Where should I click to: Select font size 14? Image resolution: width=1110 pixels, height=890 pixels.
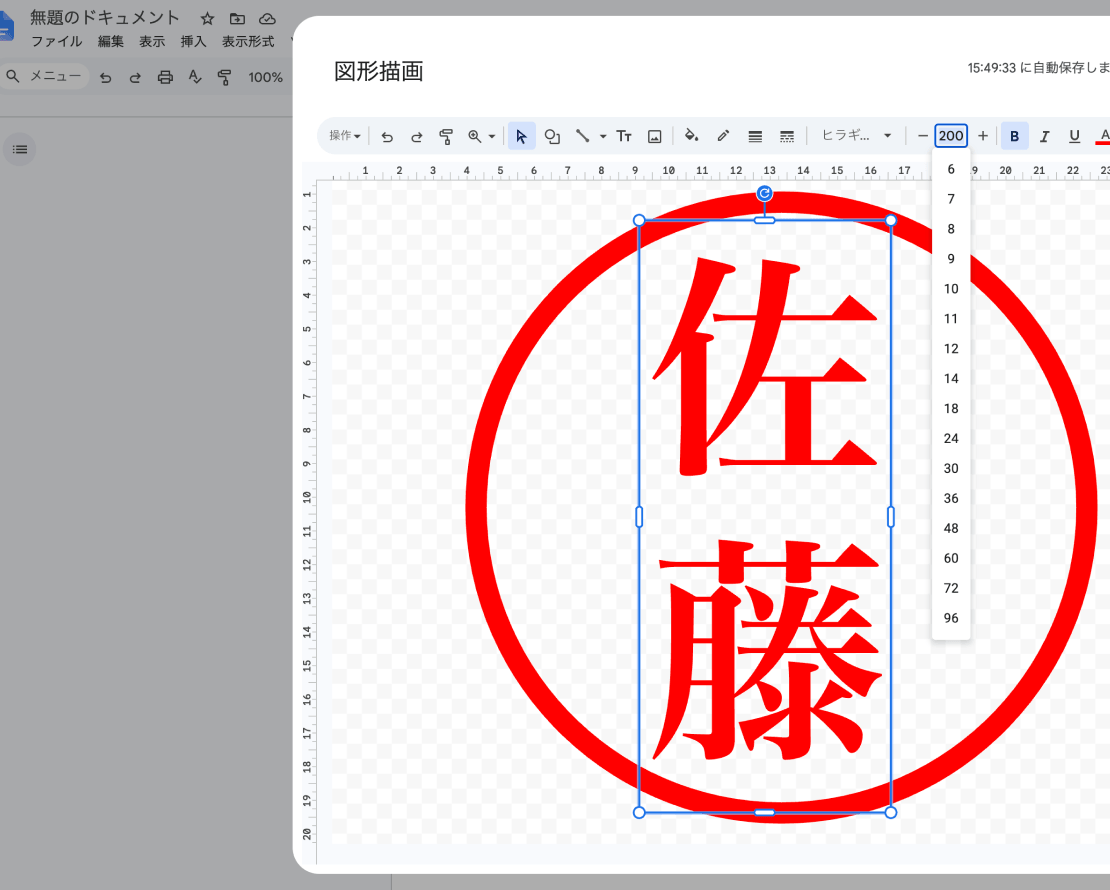[951, 379]
